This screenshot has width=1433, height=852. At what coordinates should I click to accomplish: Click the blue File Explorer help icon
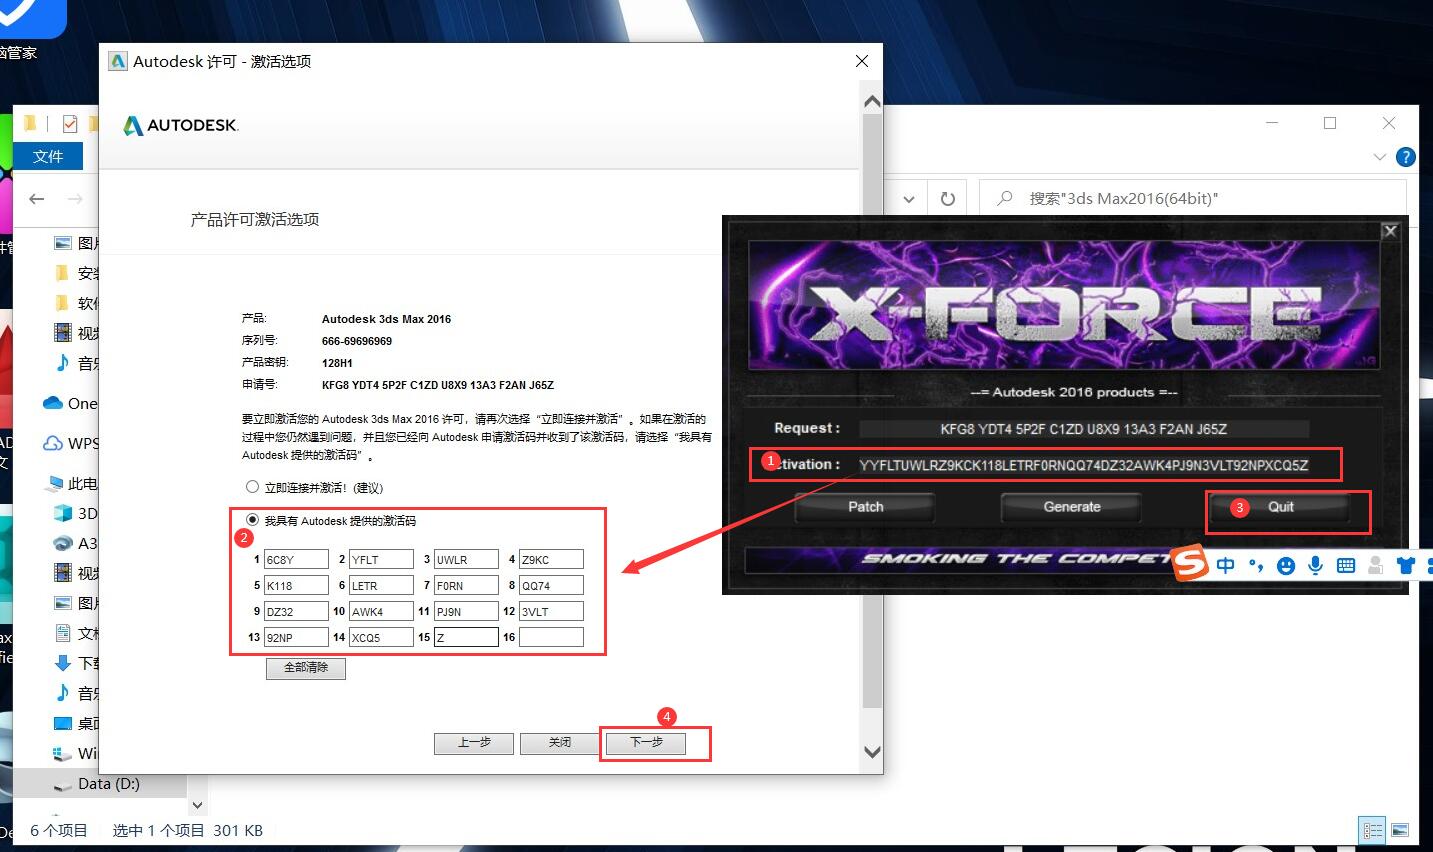point(1405,157)
